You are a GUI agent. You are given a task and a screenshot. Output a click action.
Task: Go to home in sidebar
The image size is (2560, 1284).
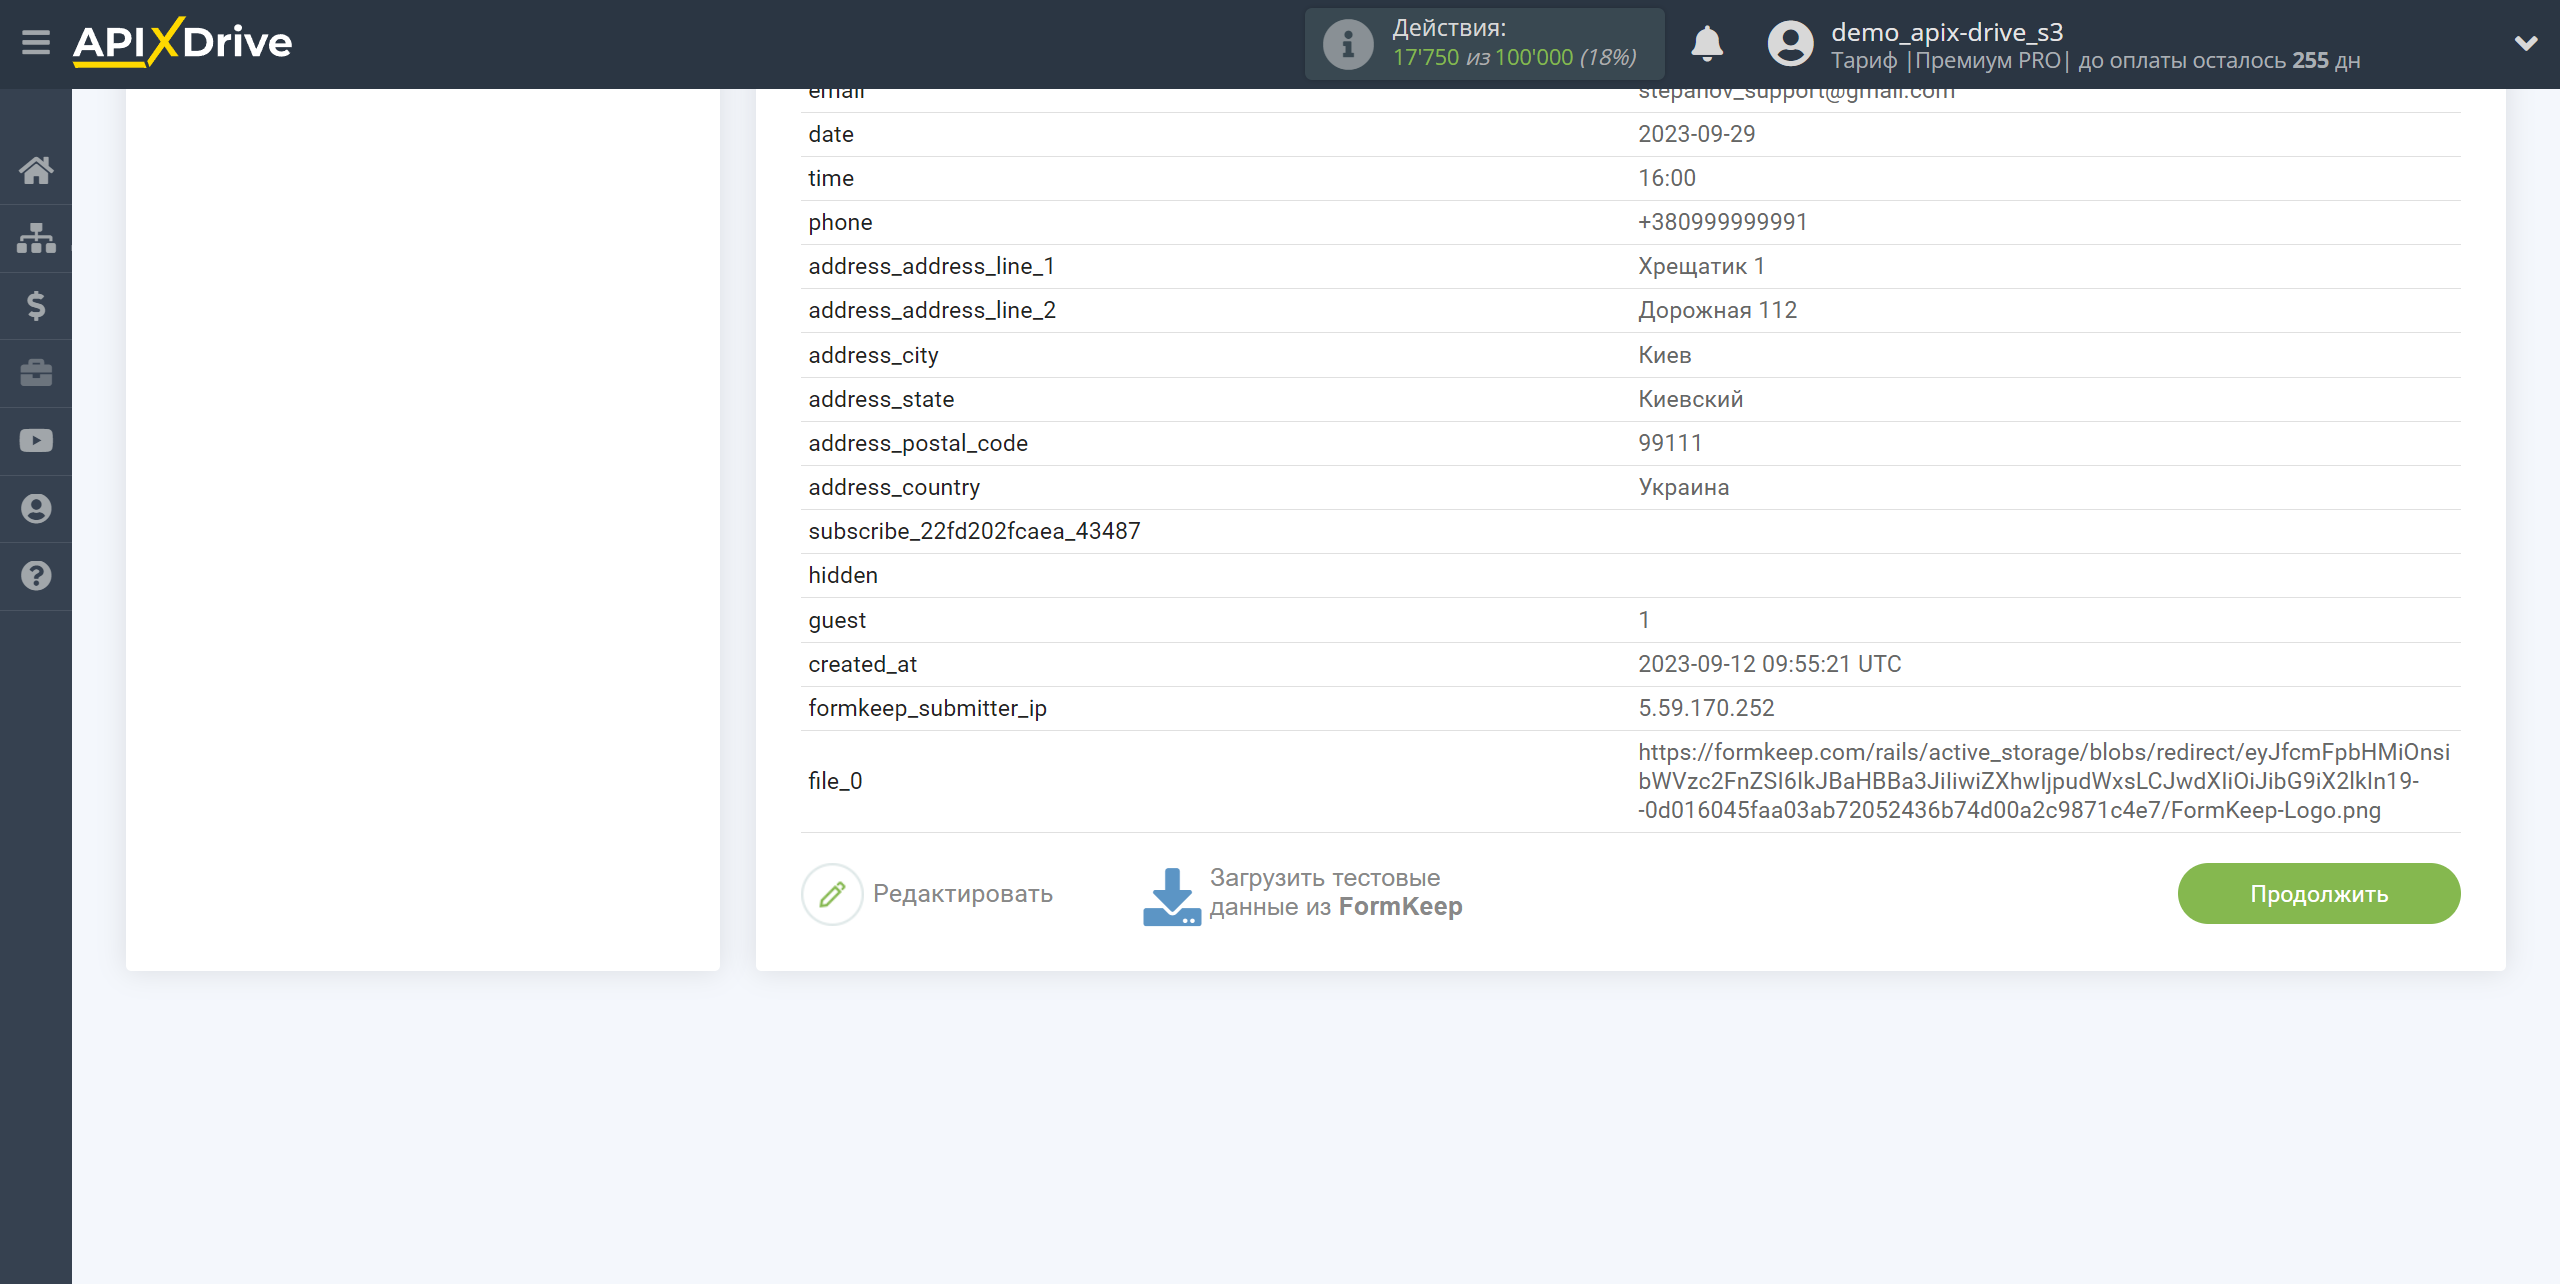[36, 170]
